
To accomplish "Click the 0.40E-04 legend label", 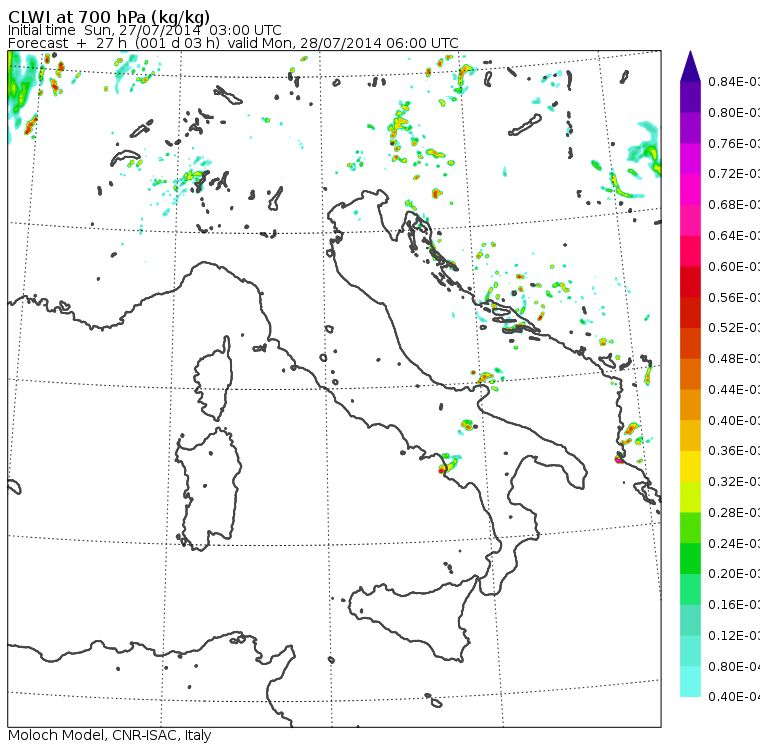I will coord(734,697).
